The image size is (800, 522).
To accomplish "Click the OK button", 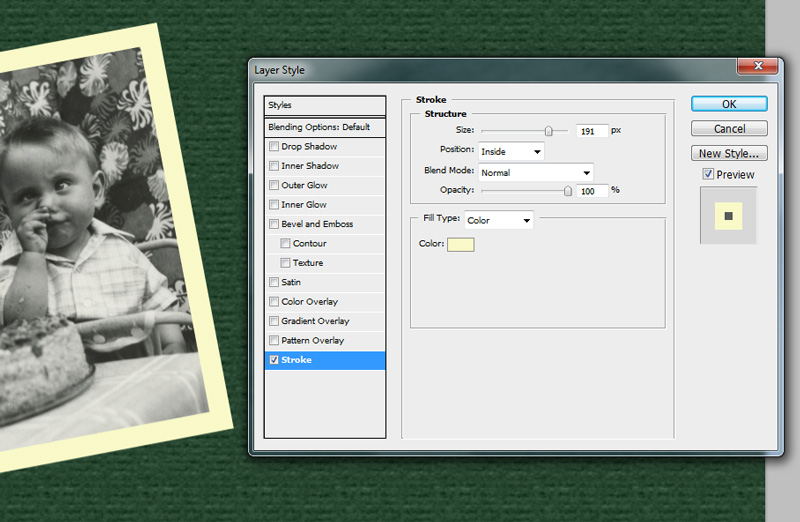I will coord(729,104).
